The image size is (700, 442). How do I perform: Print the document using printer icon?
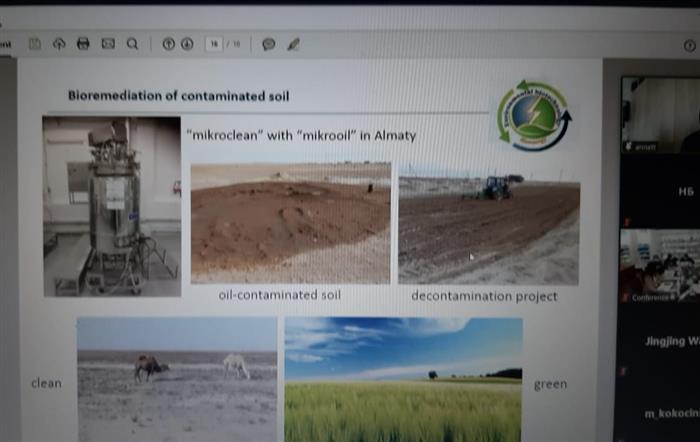83,44
